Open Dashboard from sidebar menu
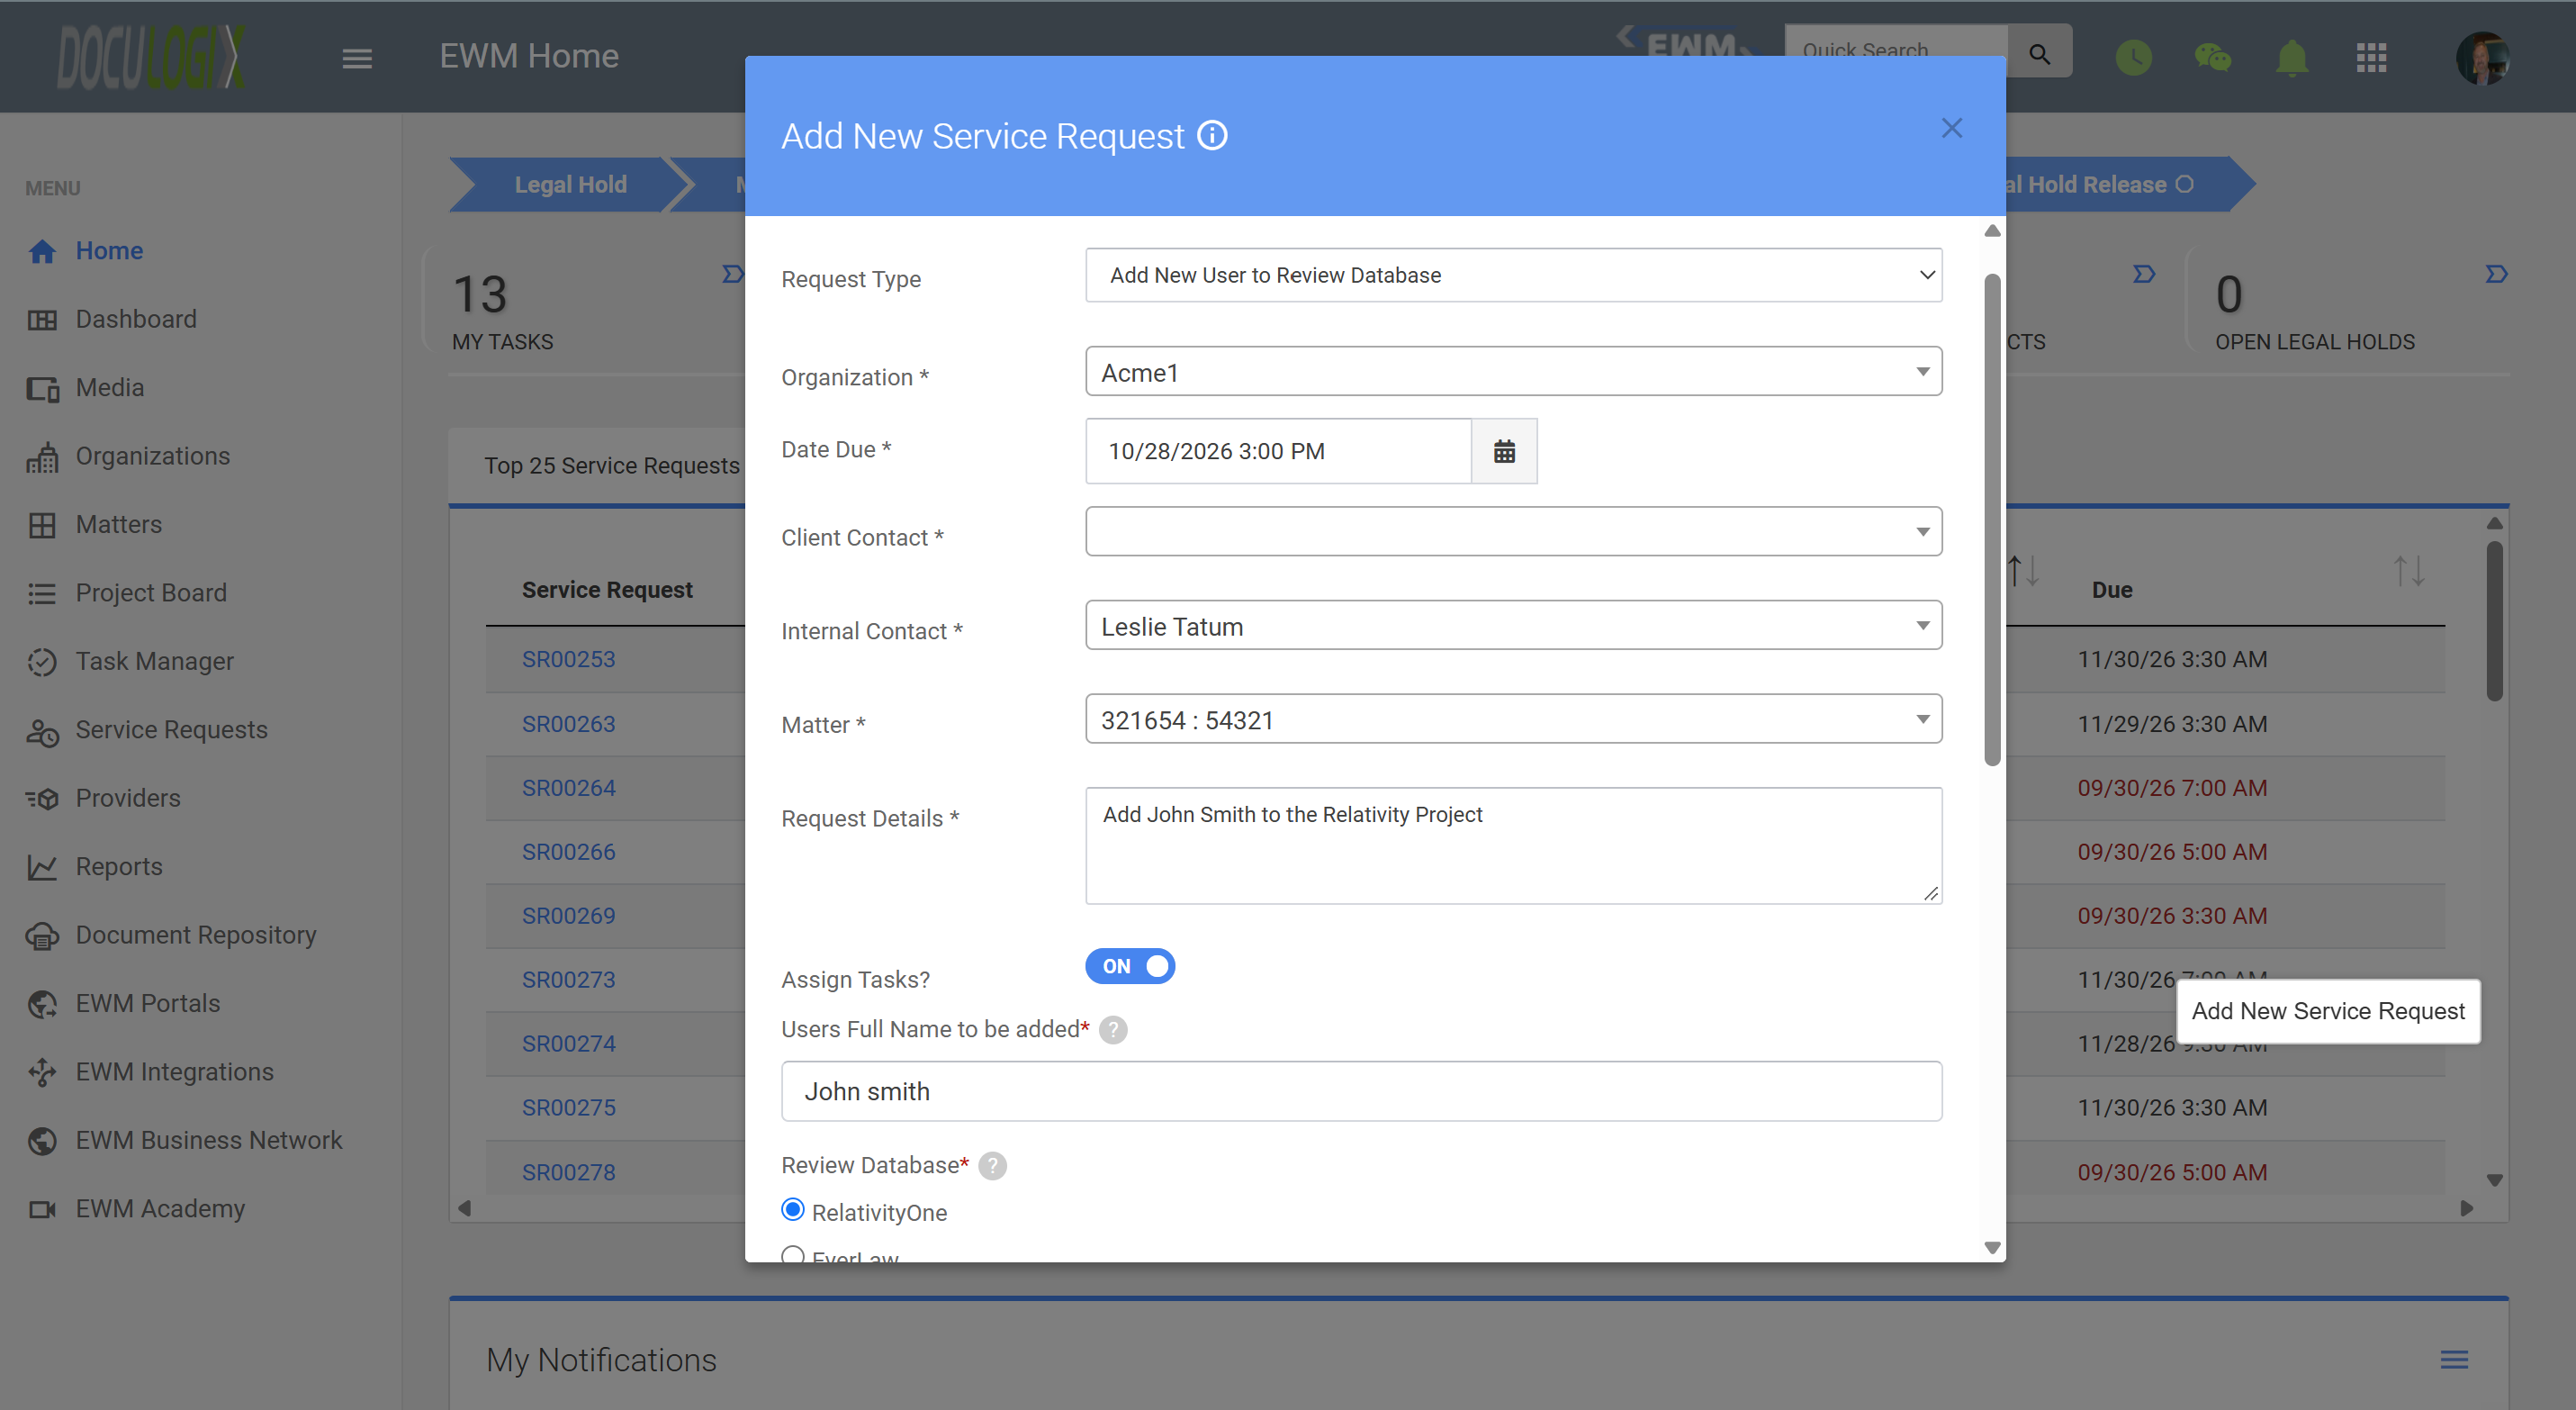 tap(136, 319)
